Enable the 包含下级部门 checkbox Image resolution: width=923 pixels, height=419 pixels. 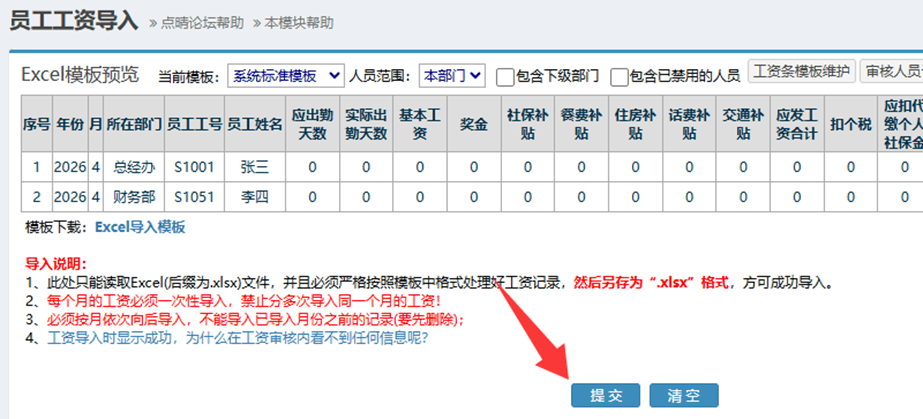507,76
